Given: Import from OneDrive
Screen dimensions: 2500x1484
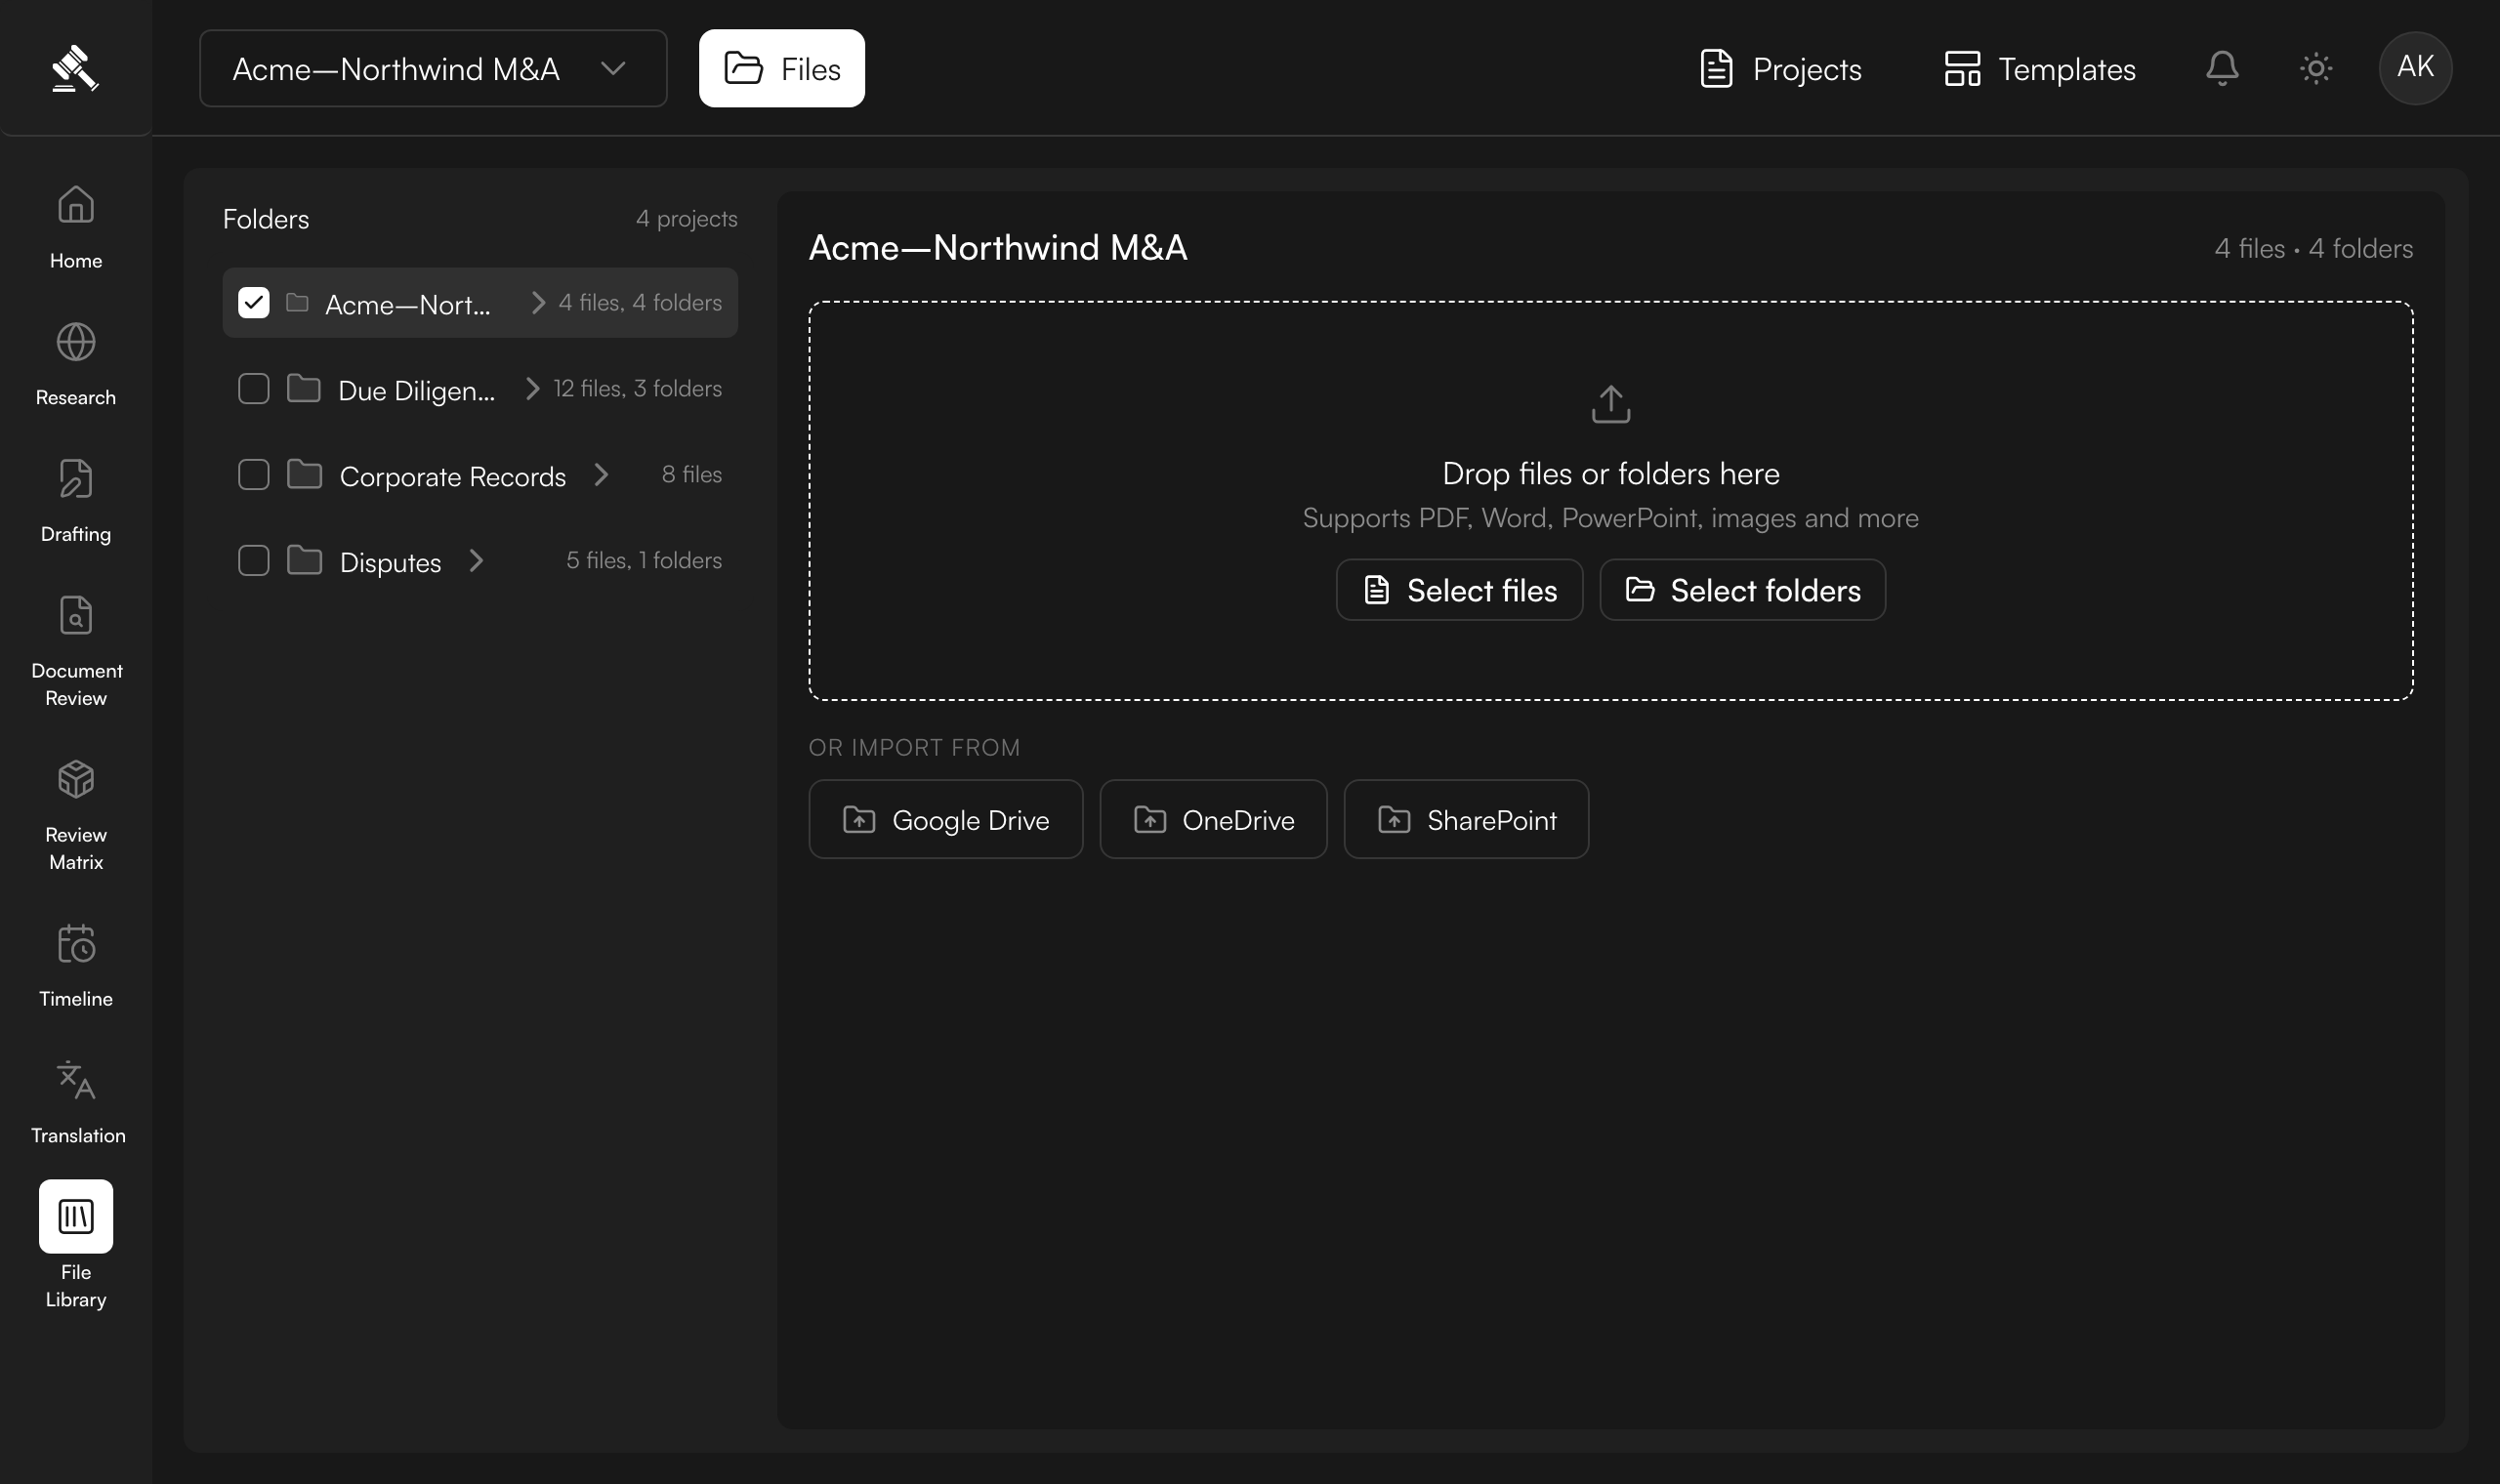Looking at the screenshot, I should (1214, 819).
